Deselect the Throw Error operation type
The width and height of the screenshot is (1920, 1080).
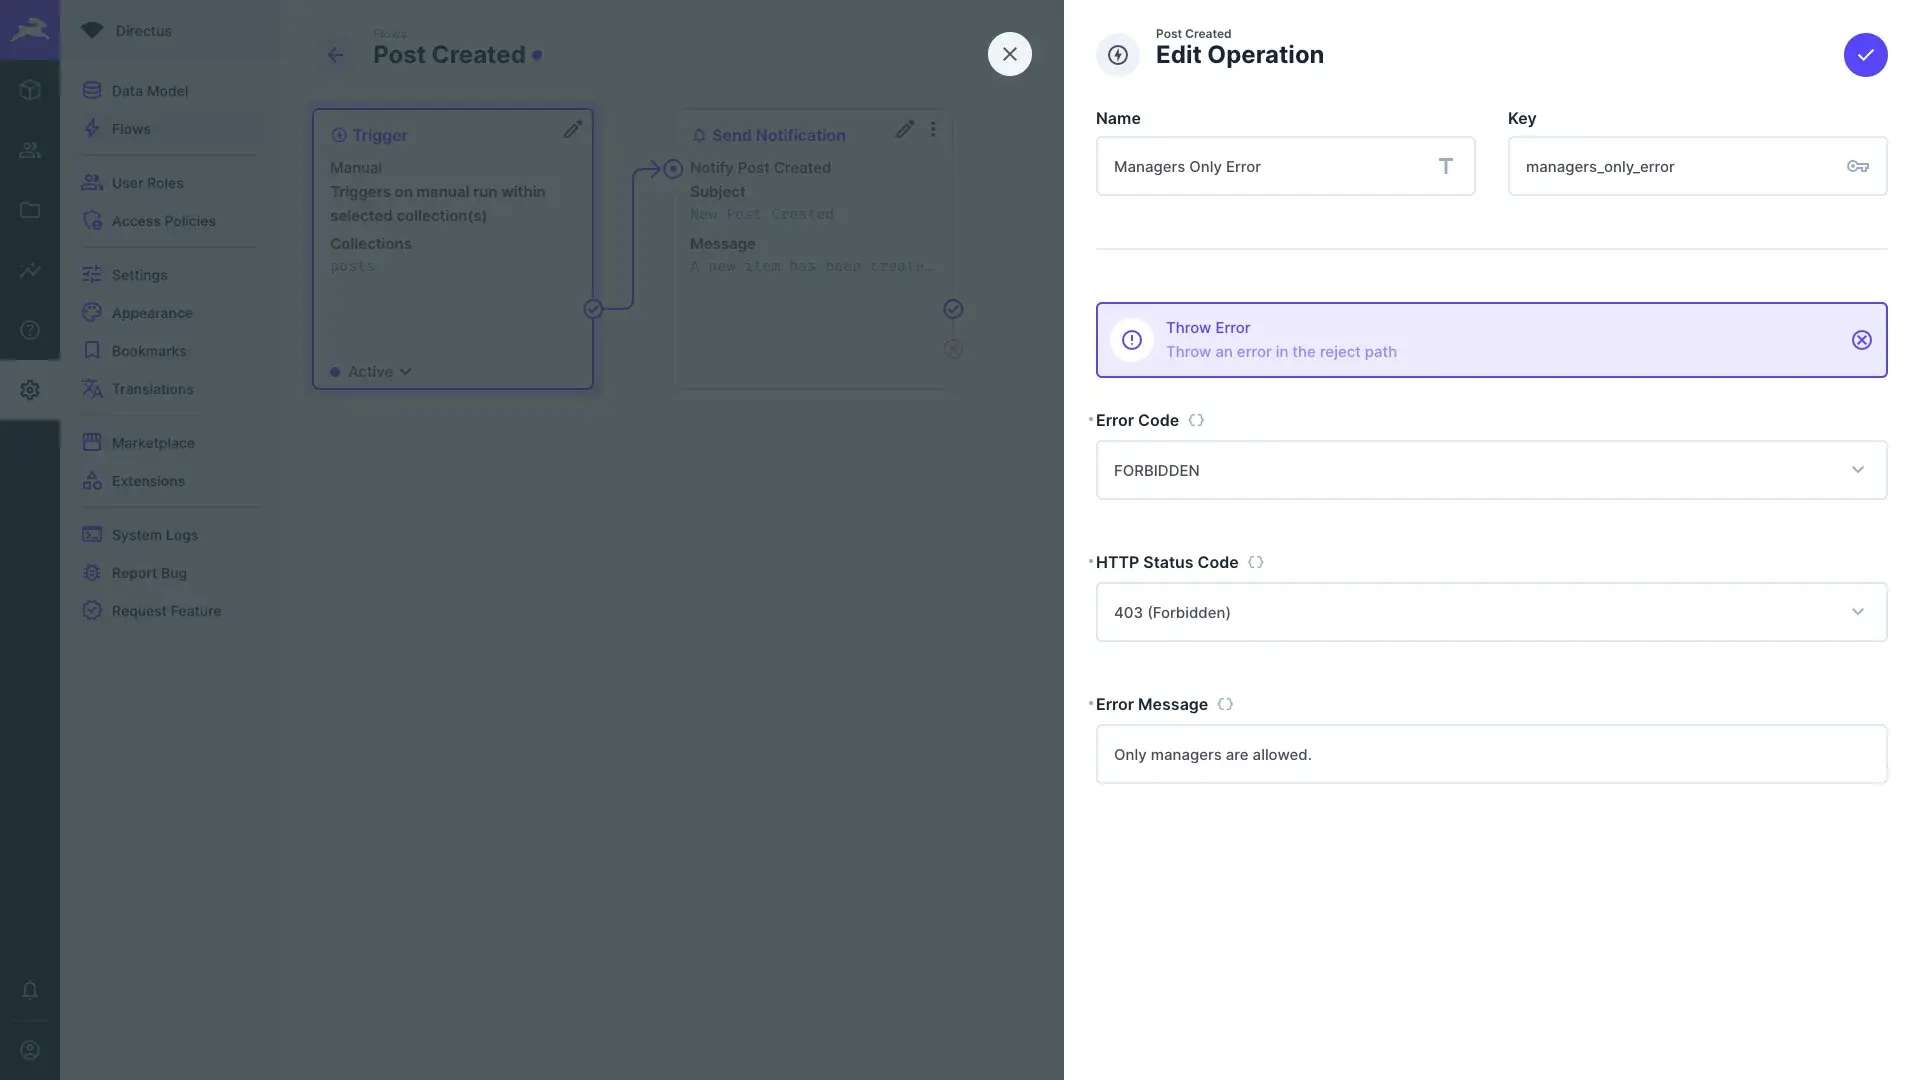1861,340
